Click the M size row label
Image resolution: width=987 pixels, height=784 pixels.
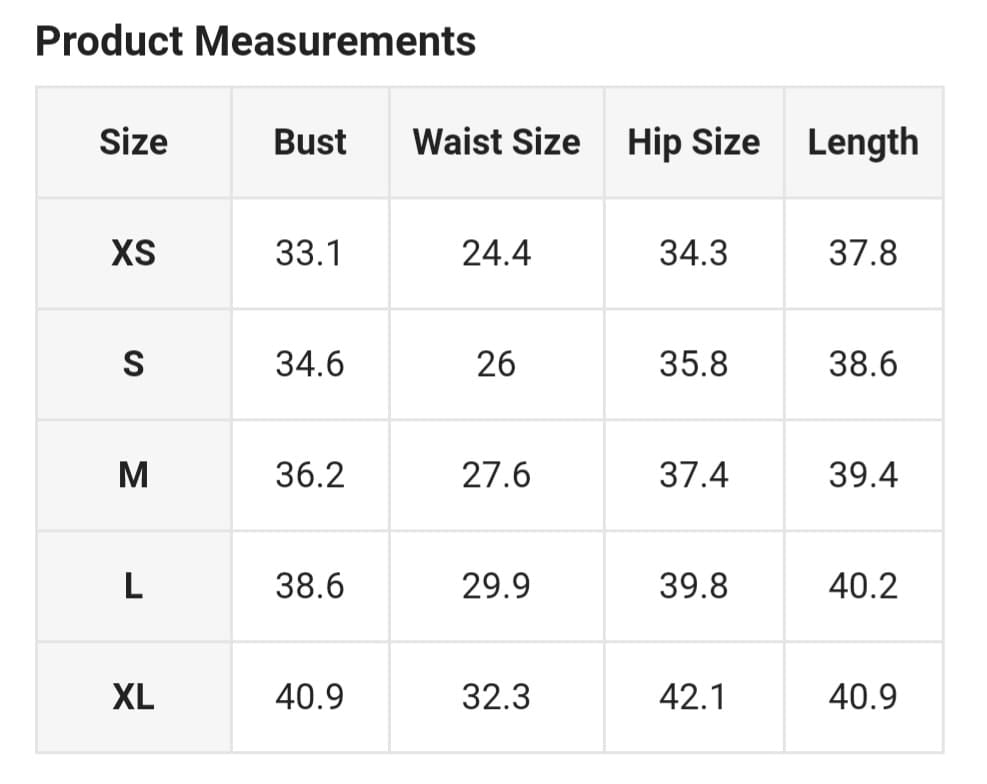[x=133, y=475]
